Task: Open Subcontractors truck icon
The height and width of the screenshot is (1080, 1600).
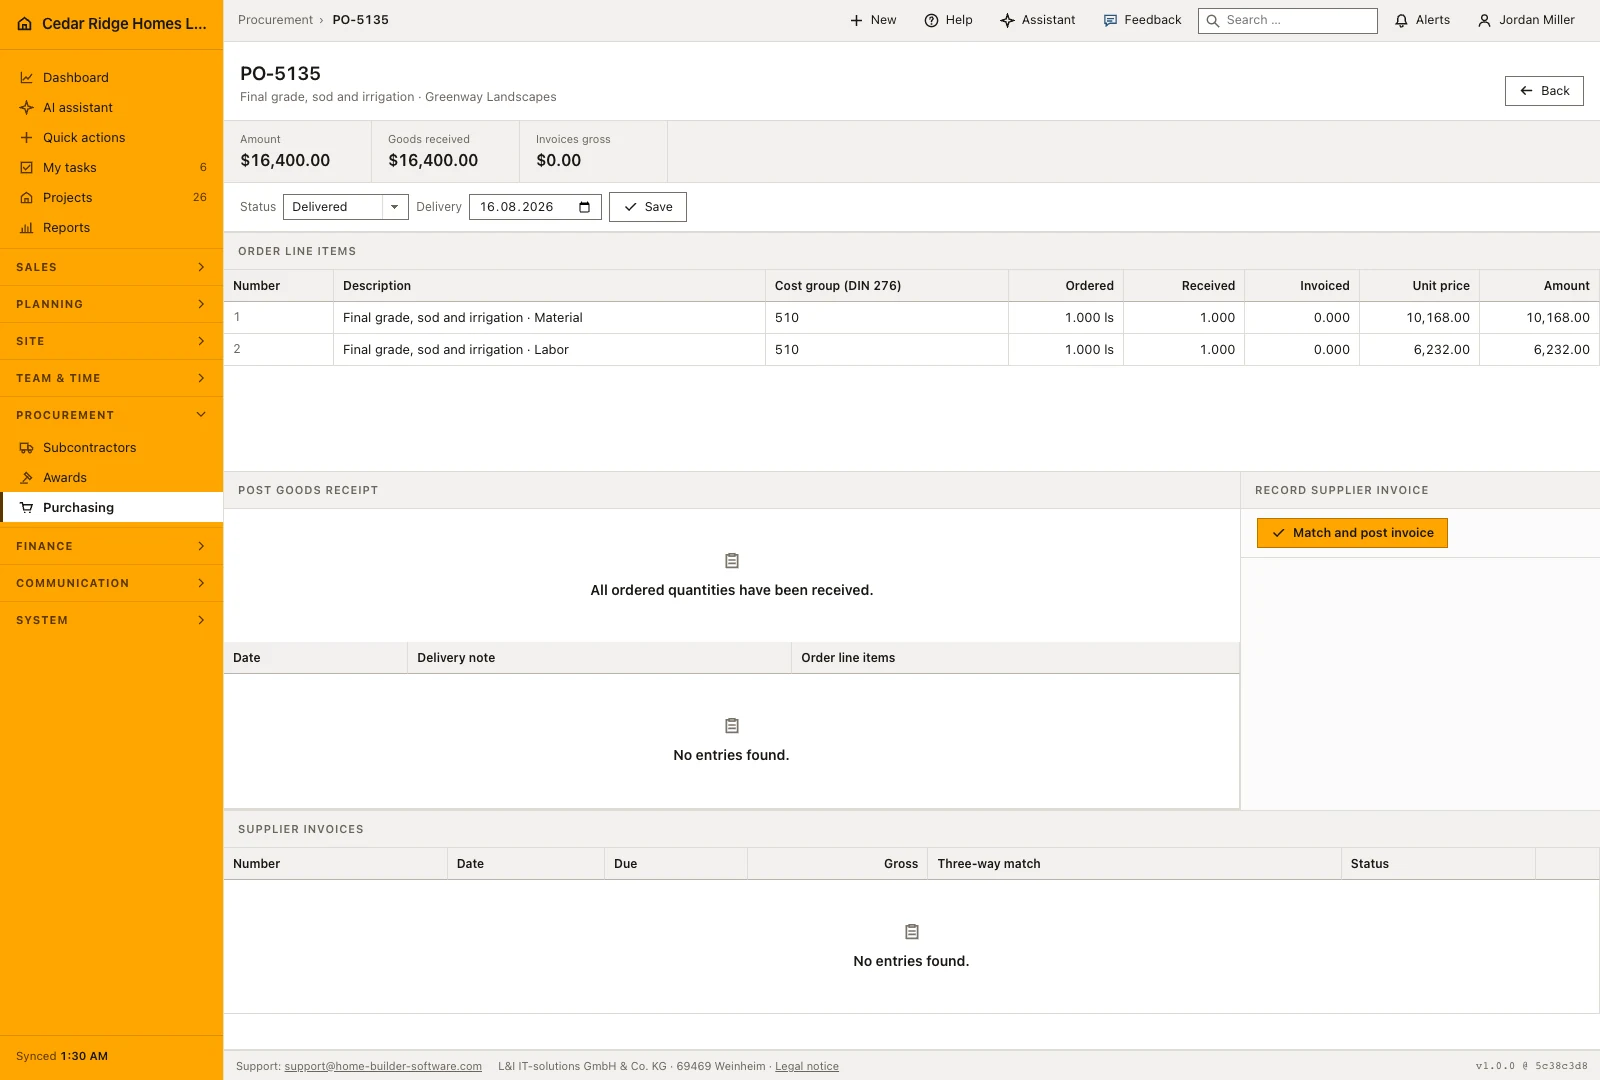Action: 27,448
